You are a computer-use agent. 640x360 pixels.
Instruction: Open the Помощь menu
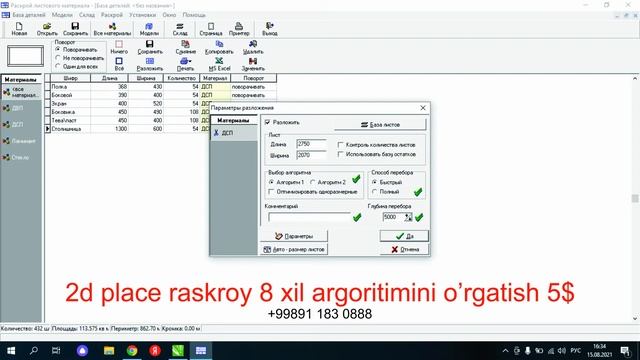[x=194, y=15]
